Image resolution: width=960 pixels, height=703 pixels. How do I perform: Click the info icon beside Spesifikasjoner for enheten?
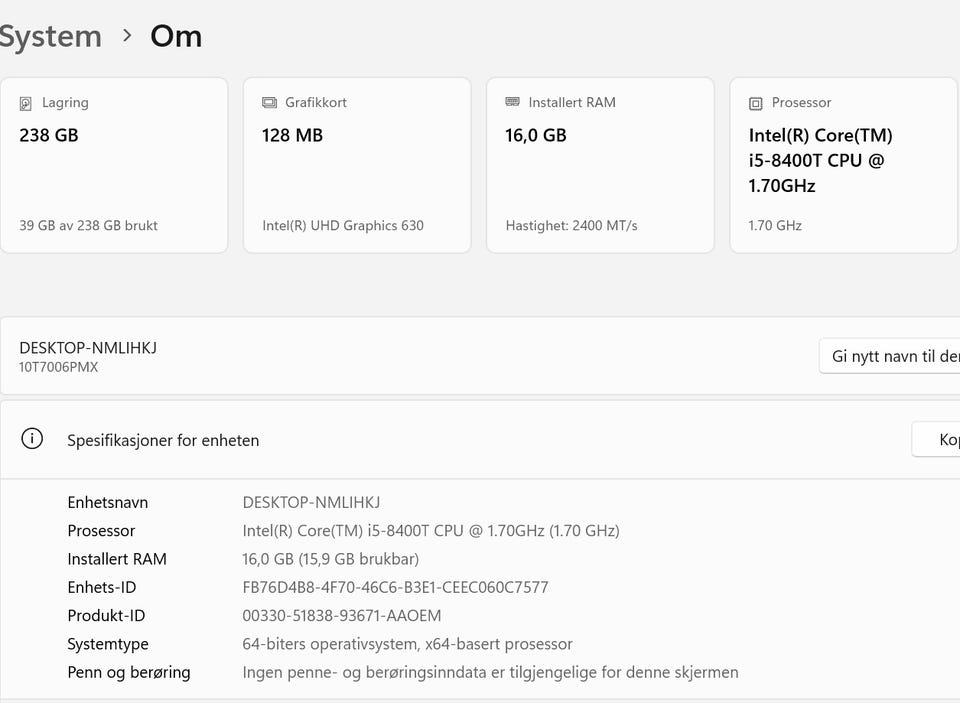[32, 438]
